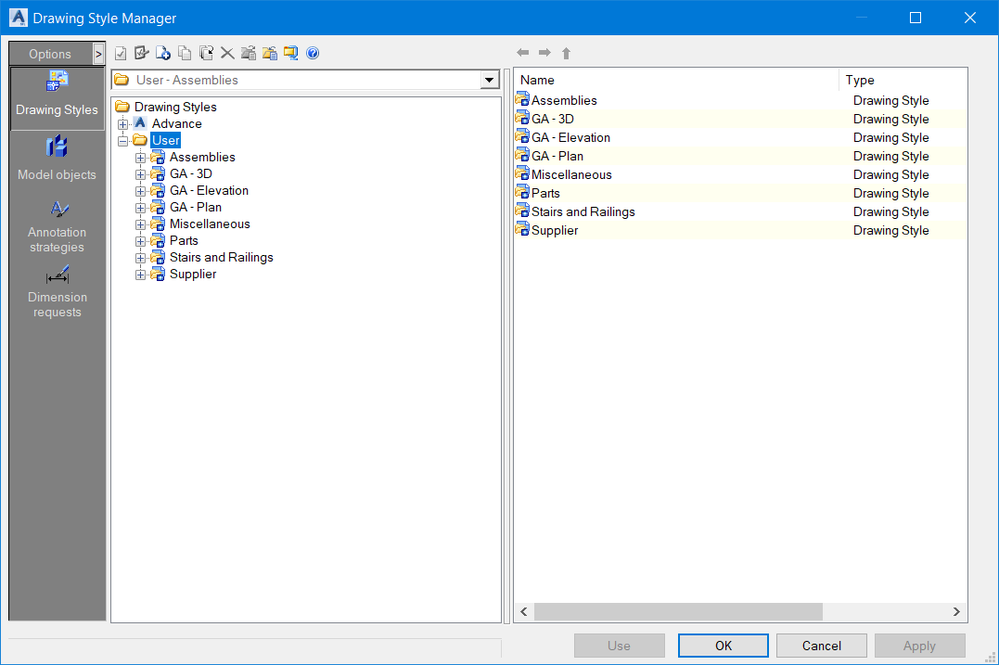Screen dimensions: 999x665
Task: Select Stairs and Railings in the tree
Action: [x=221, y=257]
